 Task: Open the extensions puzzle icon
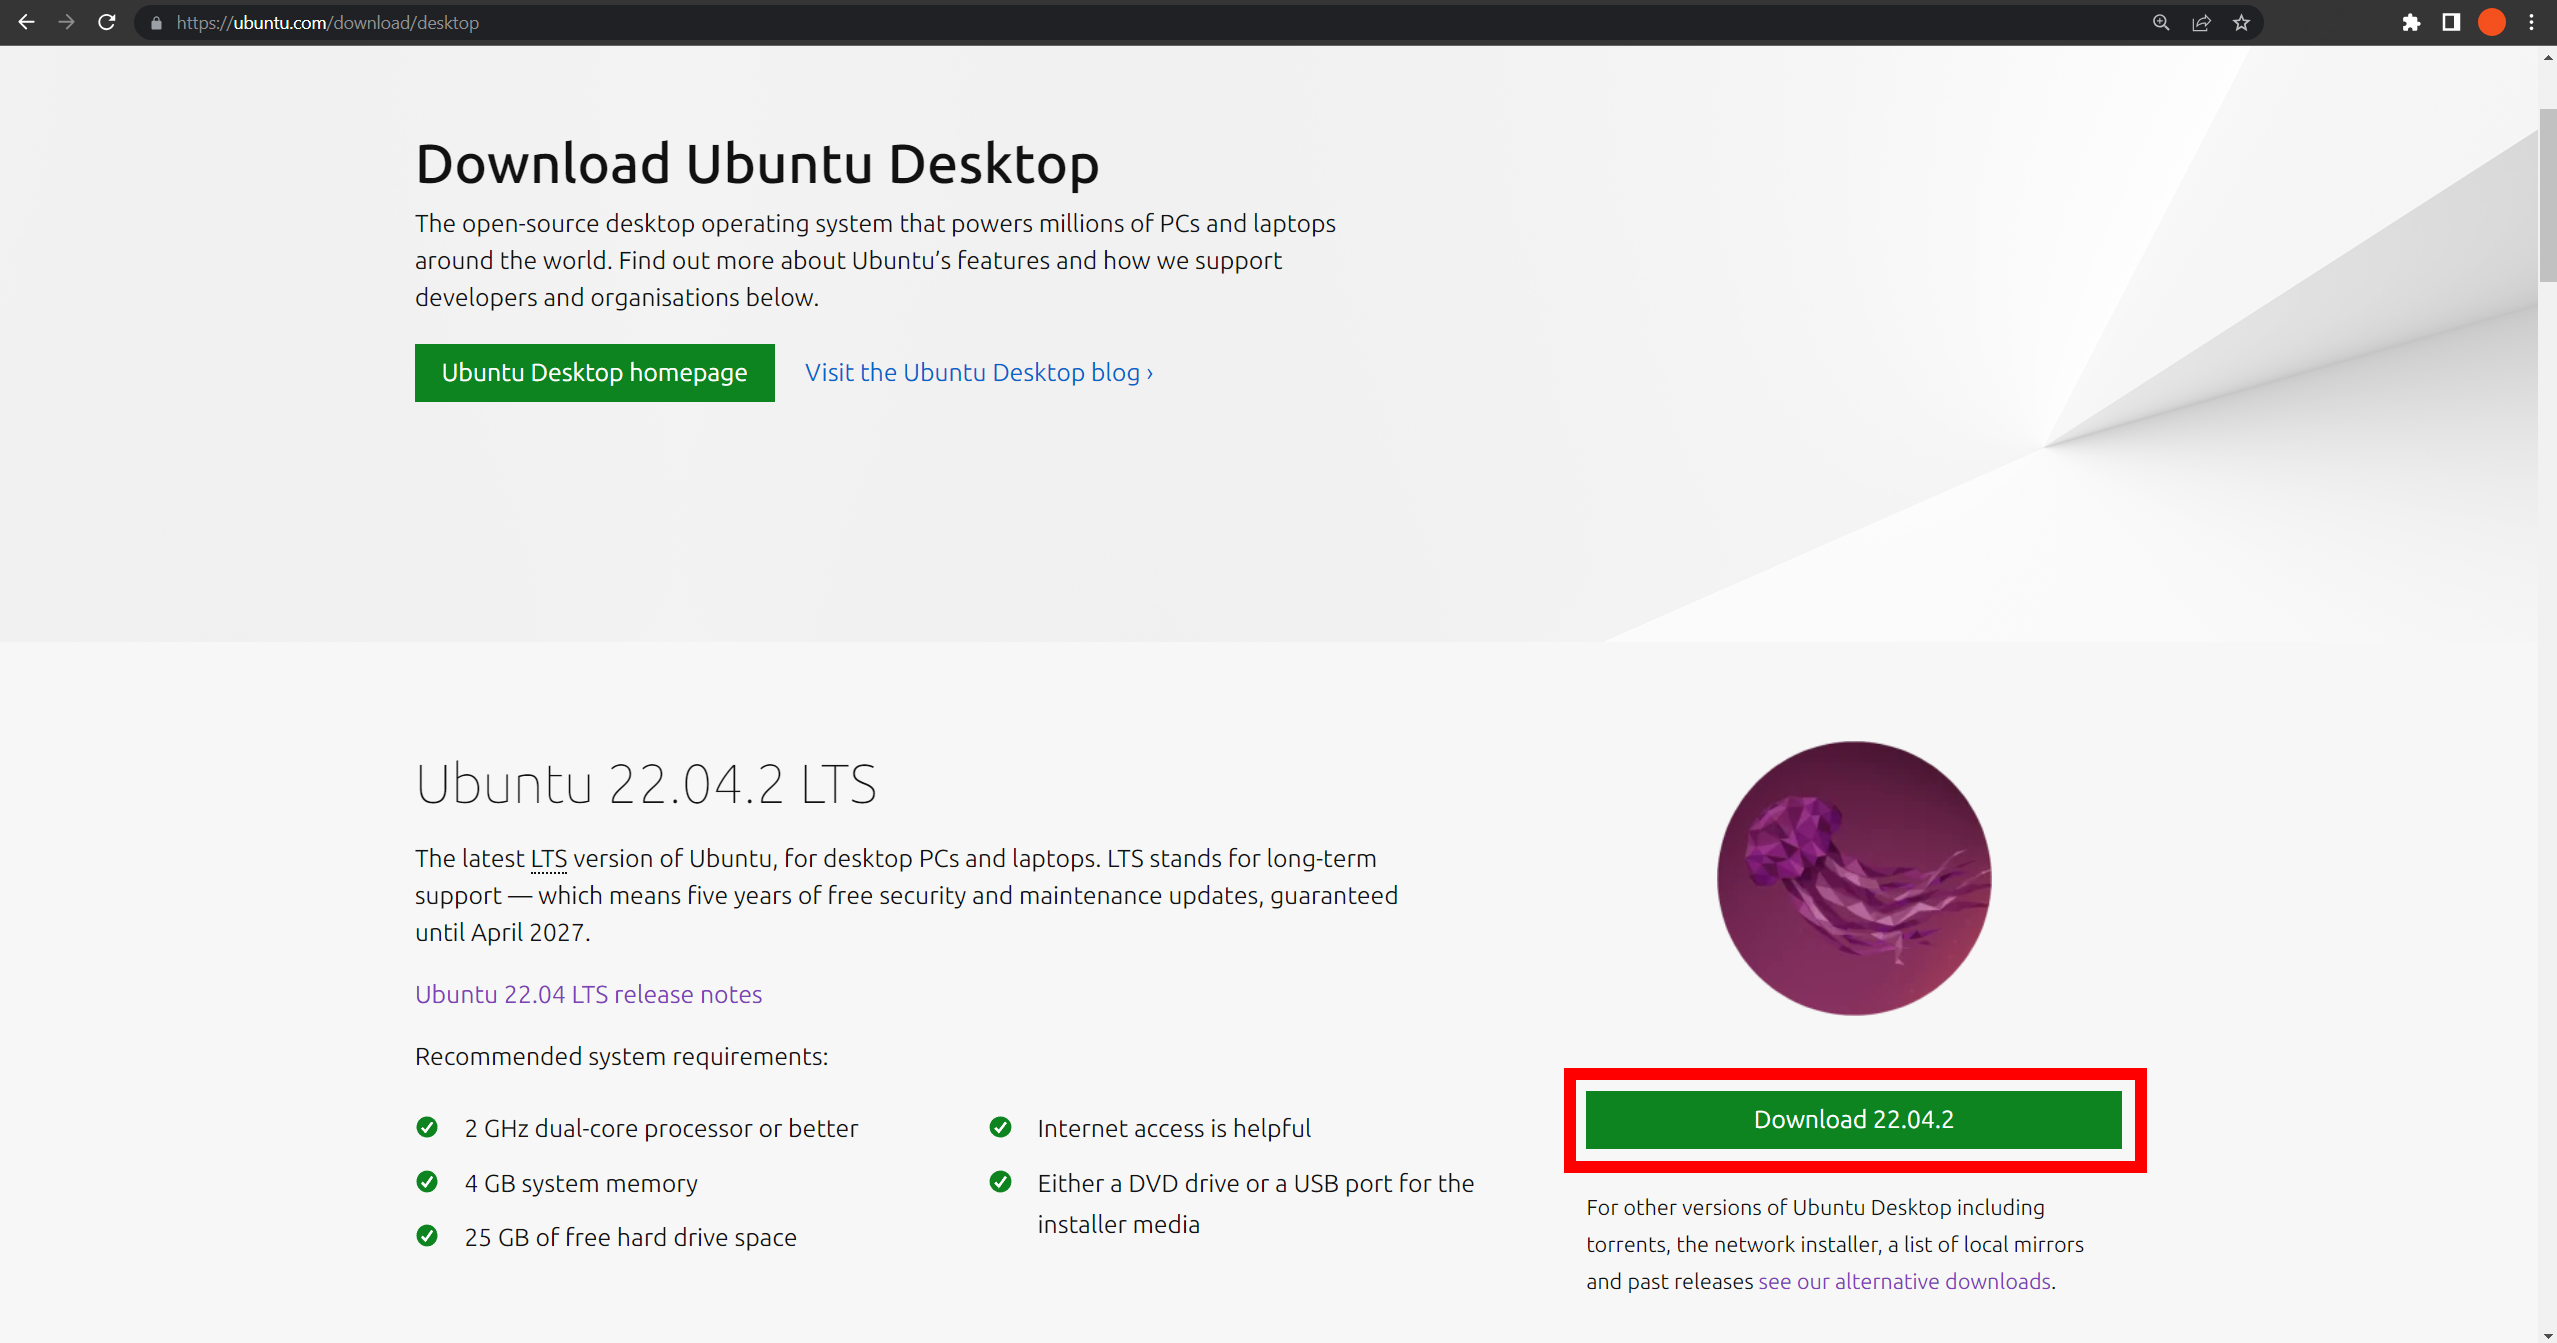(x=2411, y=23)
